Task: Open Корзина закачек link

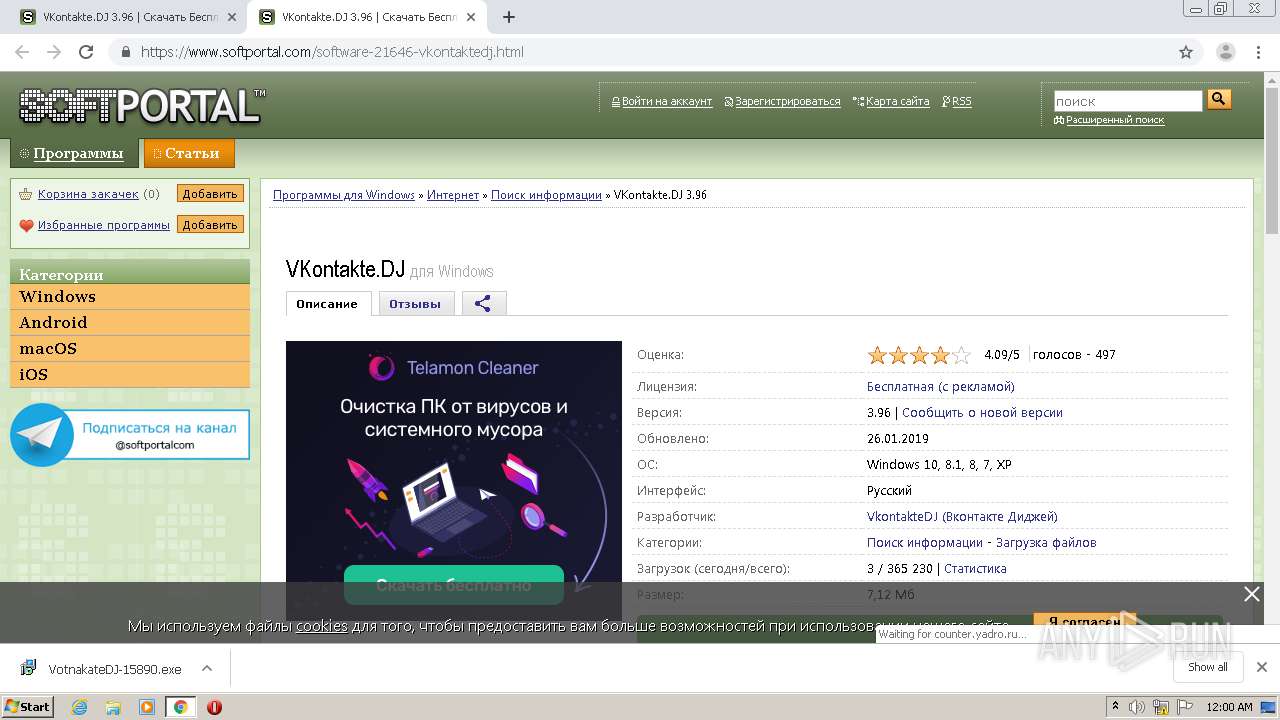Action: pos(88,194)
